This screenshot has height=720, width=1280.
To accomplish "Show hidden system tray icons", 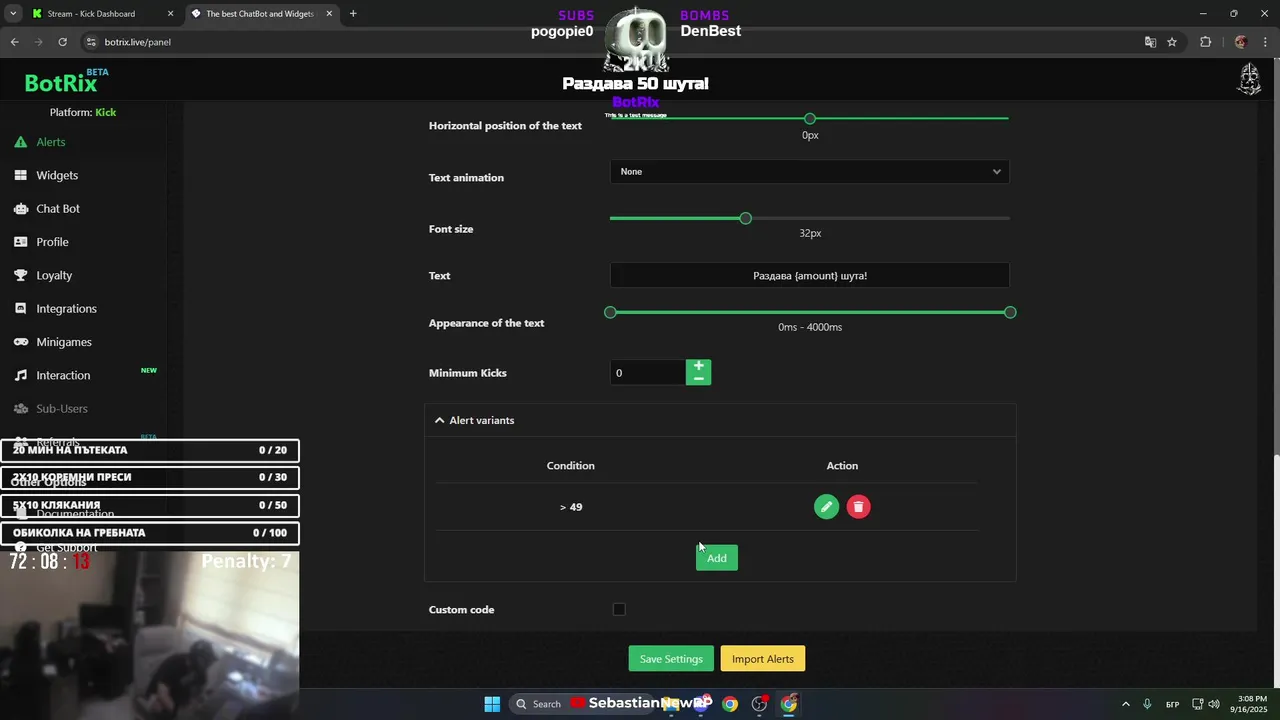I will [x=1125, y=704].
